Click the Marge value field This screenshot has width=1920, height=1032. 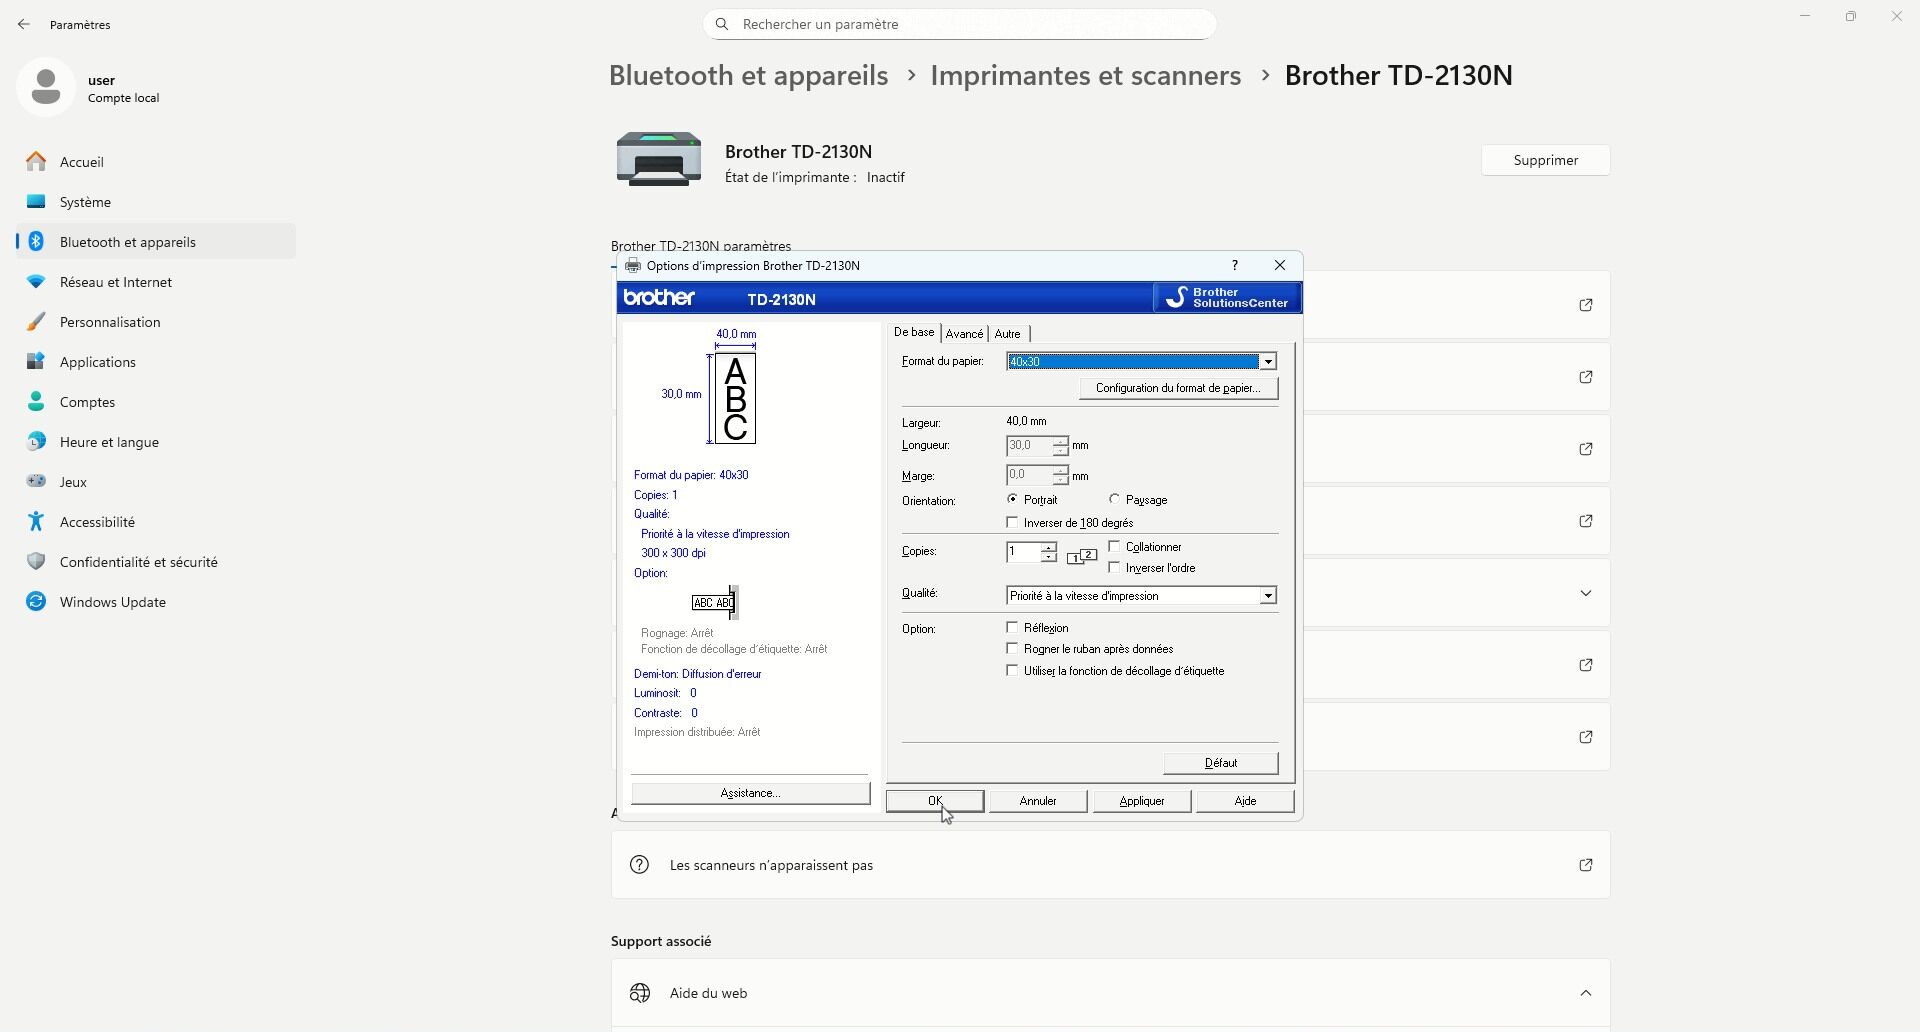pos(1029,475)
